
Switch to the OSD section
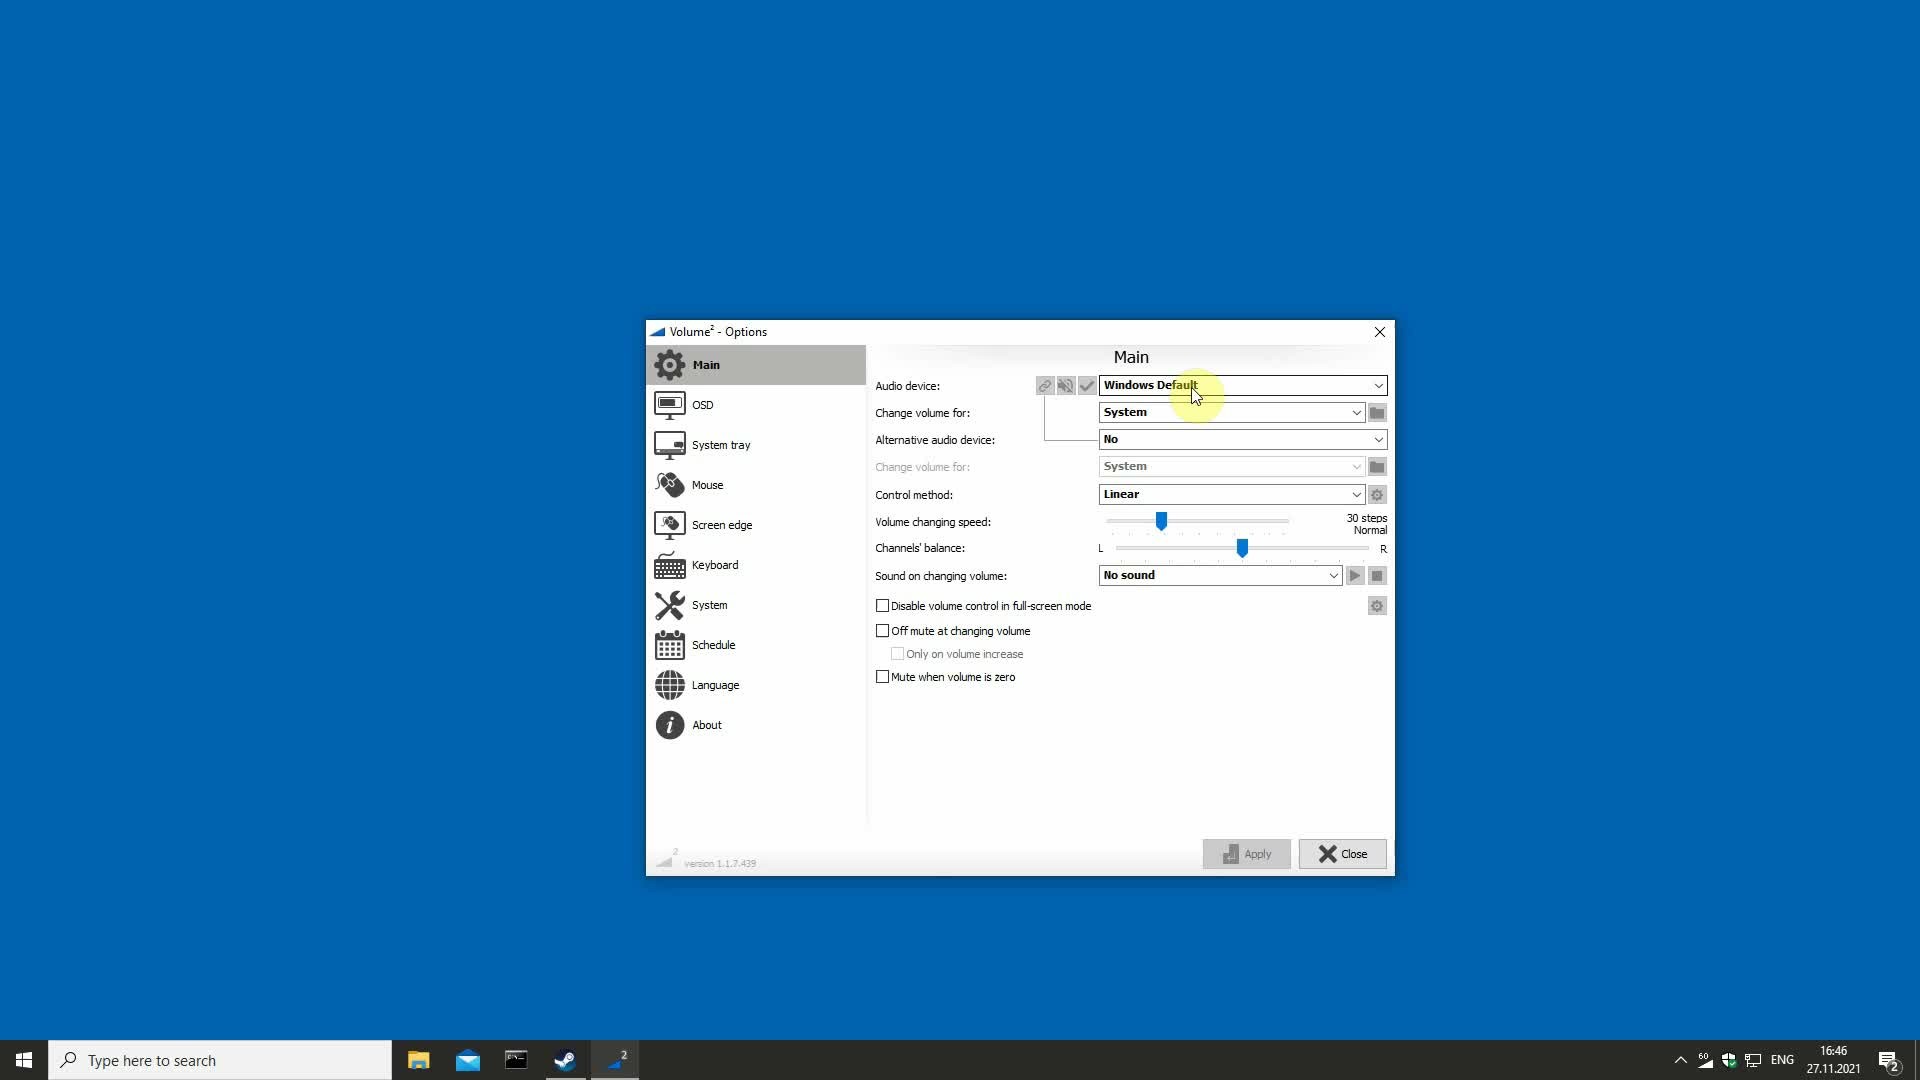coord(702,405)
